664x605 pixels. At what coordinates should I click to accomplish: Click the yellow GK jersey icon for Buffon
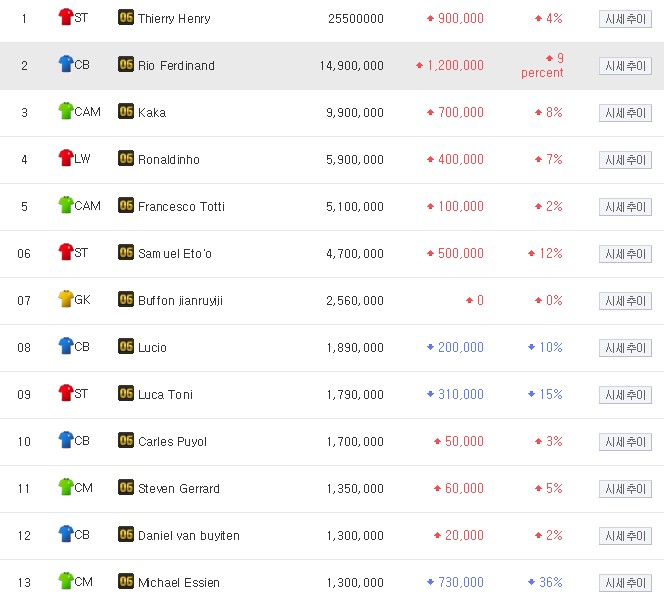click(66, 300)
